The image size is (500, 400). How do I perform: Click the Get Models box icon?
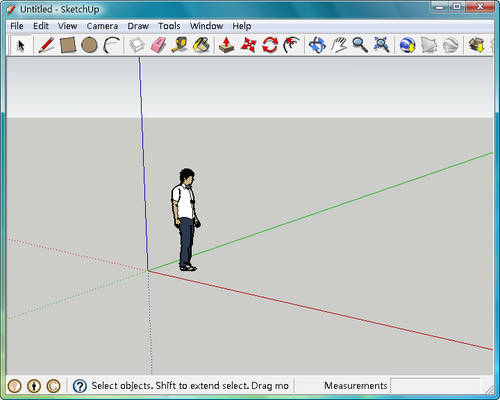[x=476, y=45]
